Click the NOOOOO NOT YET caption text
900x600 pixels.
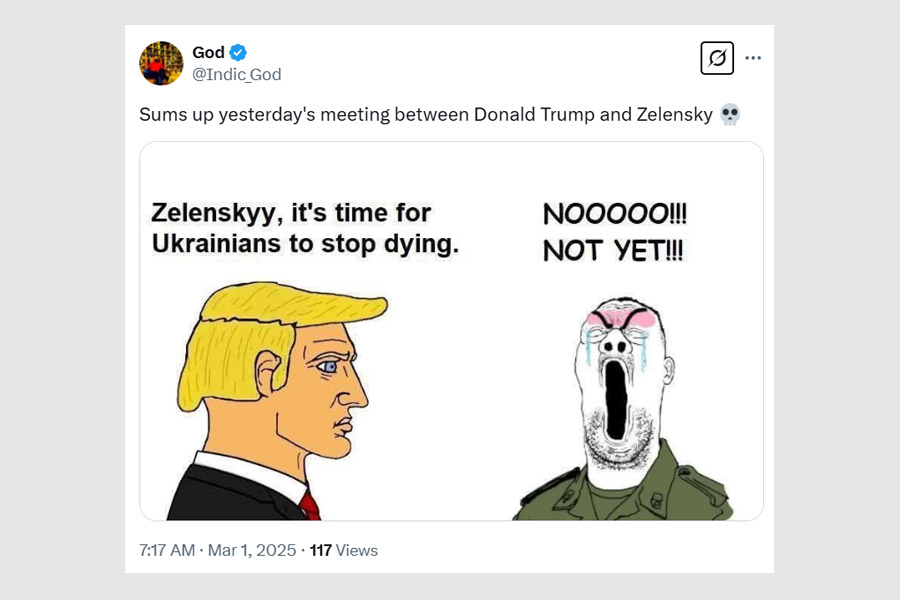click(614, 231)
